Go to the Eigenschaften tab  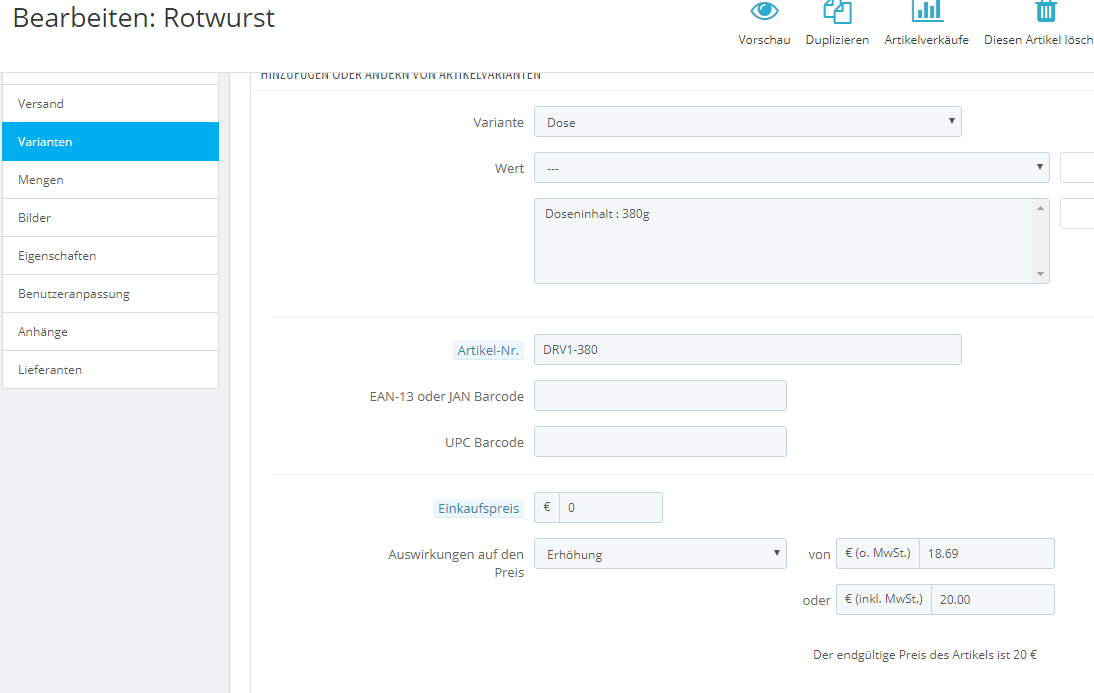pyautogui.click(x=110, y=256)
